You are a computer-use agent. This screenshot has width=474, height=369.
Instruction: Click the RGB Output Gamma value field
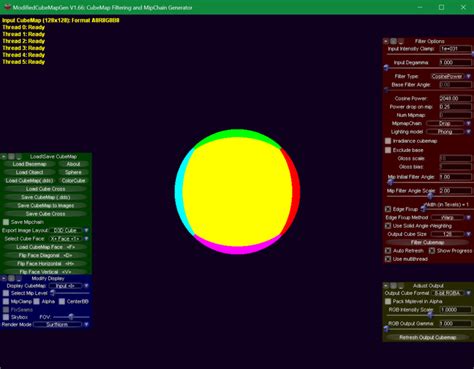tap(455, 324)
